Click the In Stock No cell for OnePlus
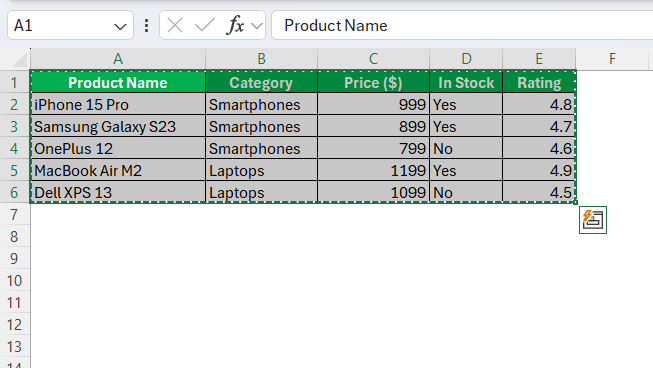The width and height of the screenshot is (653, 368). [x=466, y=148]
